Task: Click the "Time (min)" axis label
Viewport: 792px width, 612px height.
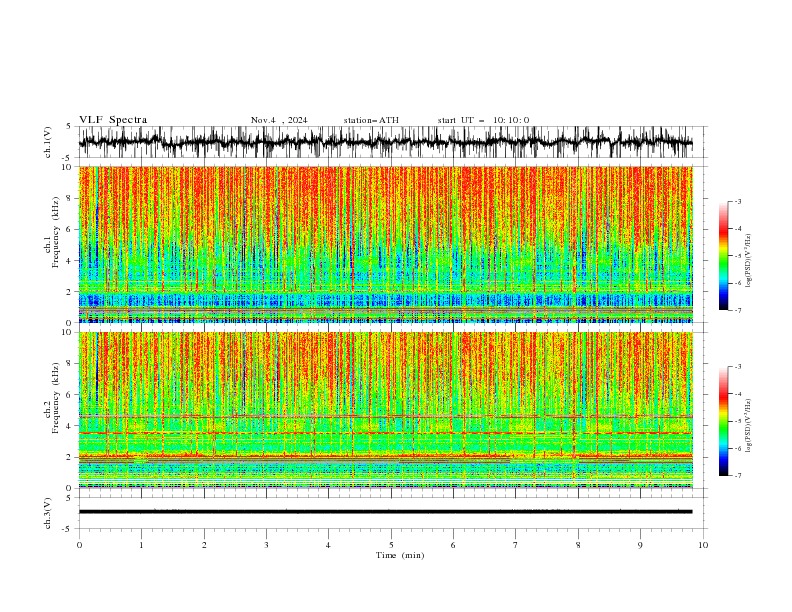Action: point(400,555)
